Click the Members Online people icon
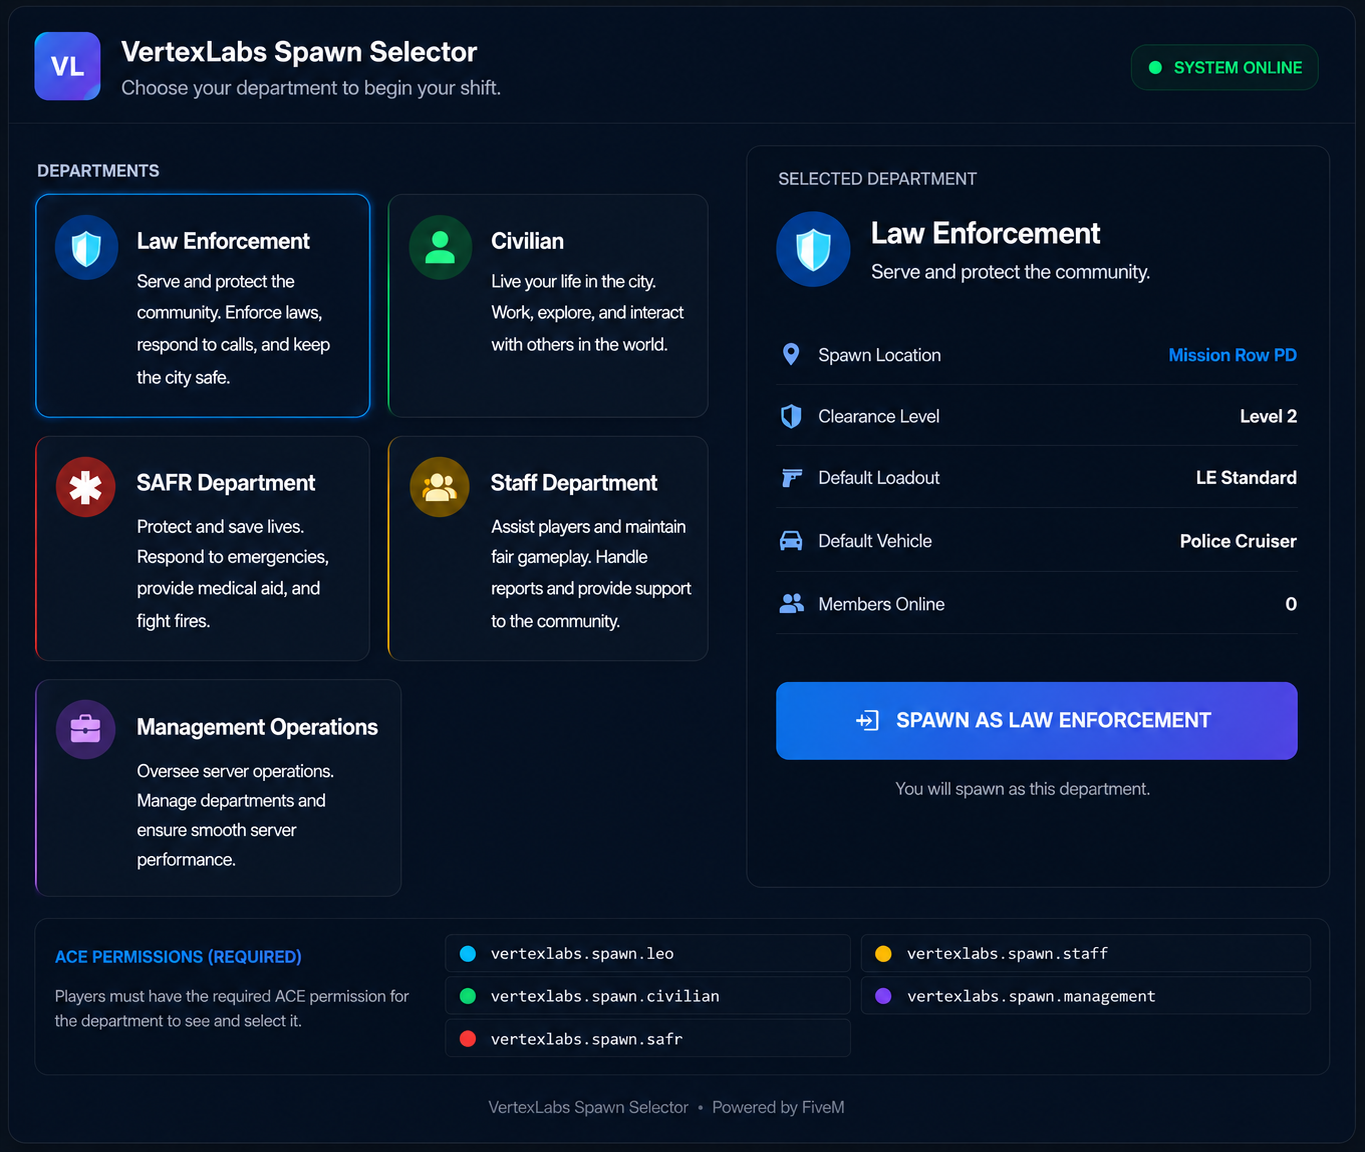 point(792,603)
